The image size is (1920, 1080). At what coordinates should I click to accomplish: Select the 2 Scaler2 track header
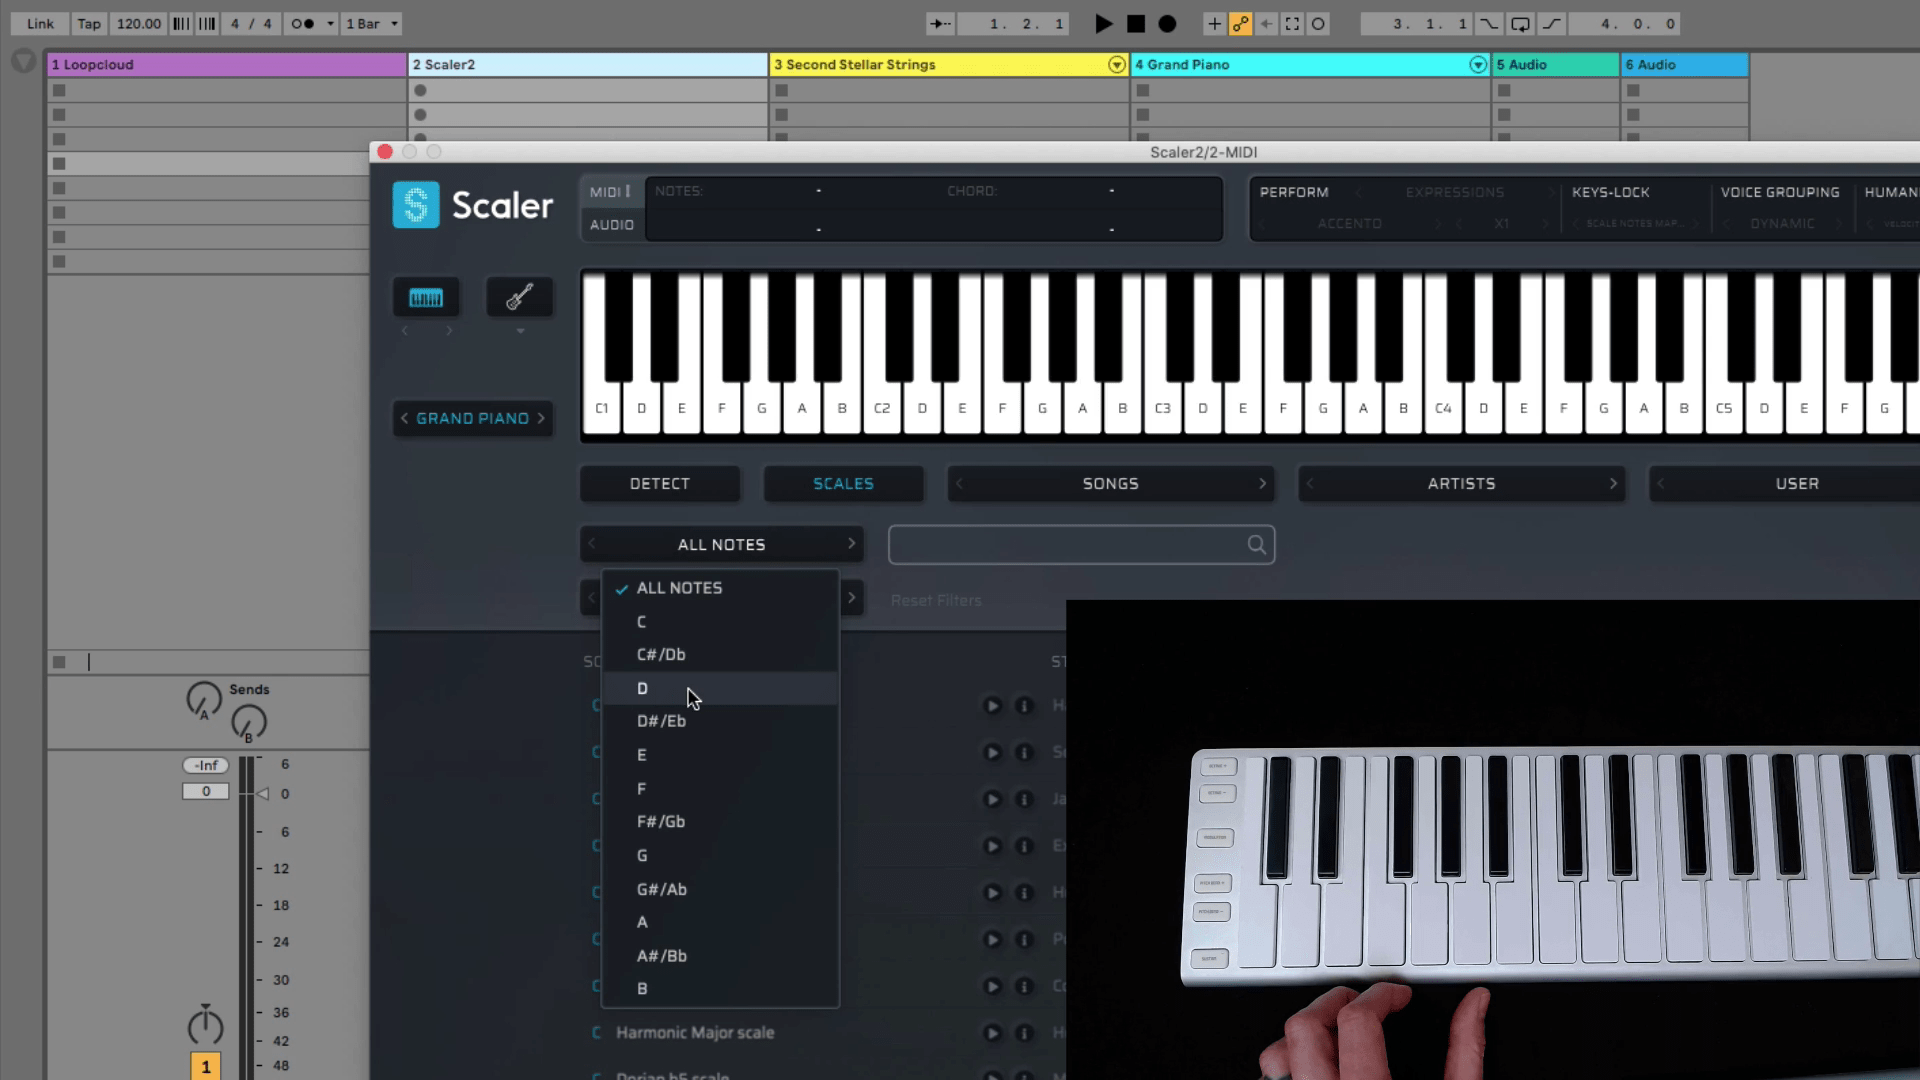coord(588,65)
